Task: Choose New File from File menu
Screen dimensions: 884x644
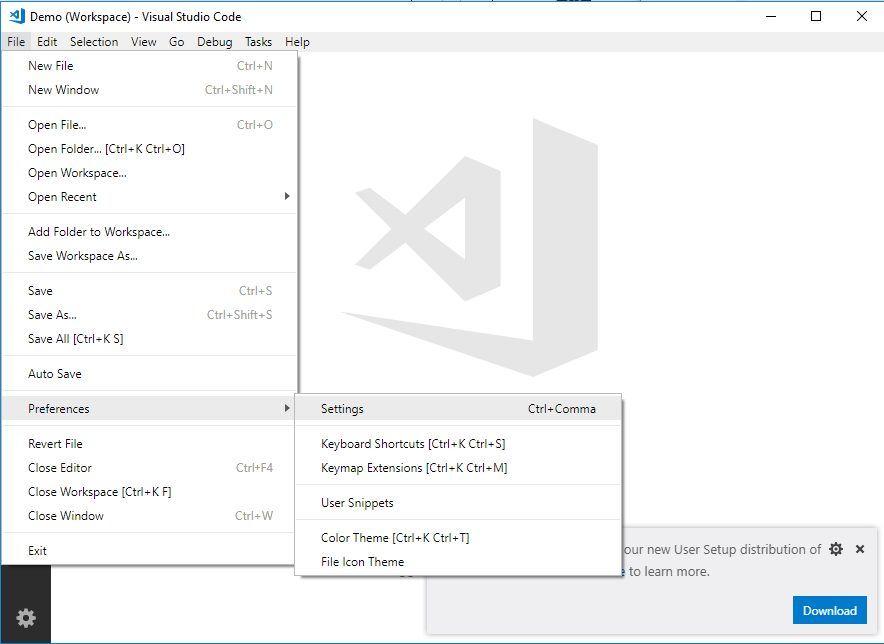Action: (x=150, y=66)
